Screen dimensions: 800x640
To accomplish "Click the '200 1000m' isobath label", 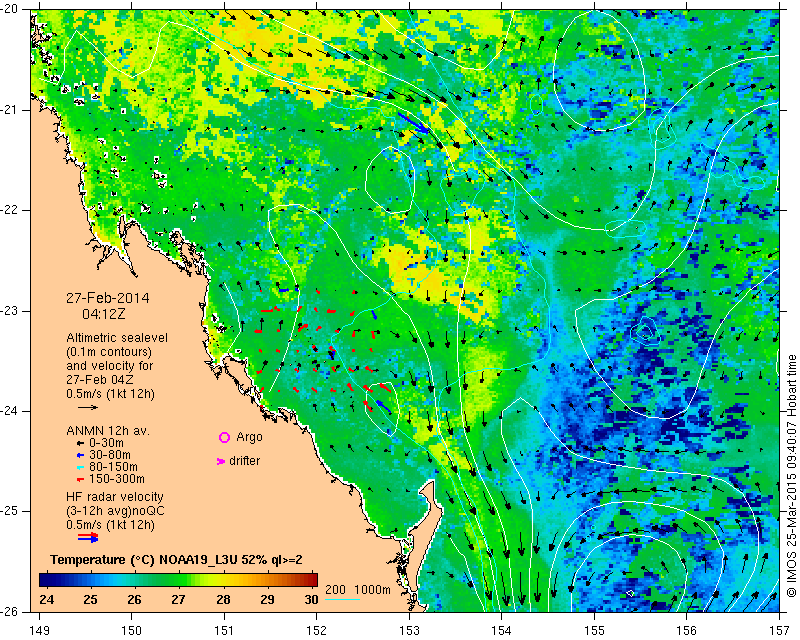I will 358,590.
